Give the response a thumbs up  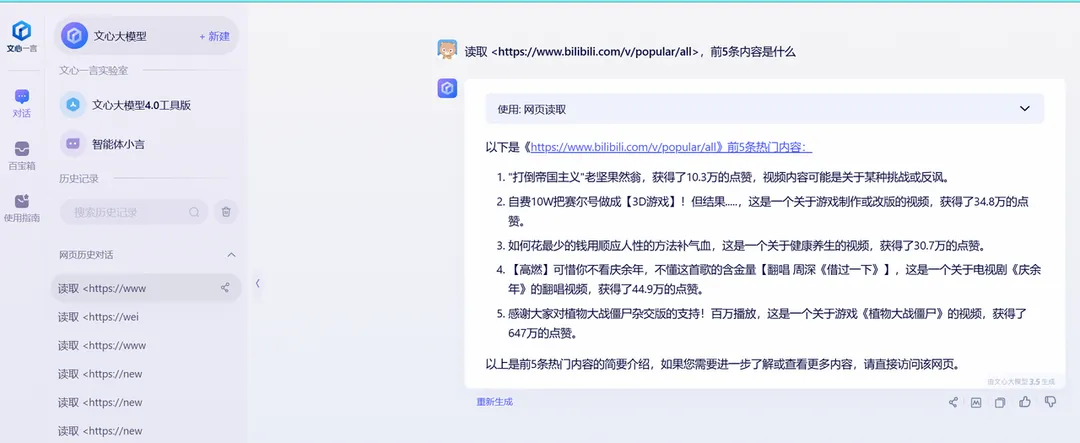pos(1025,402)
